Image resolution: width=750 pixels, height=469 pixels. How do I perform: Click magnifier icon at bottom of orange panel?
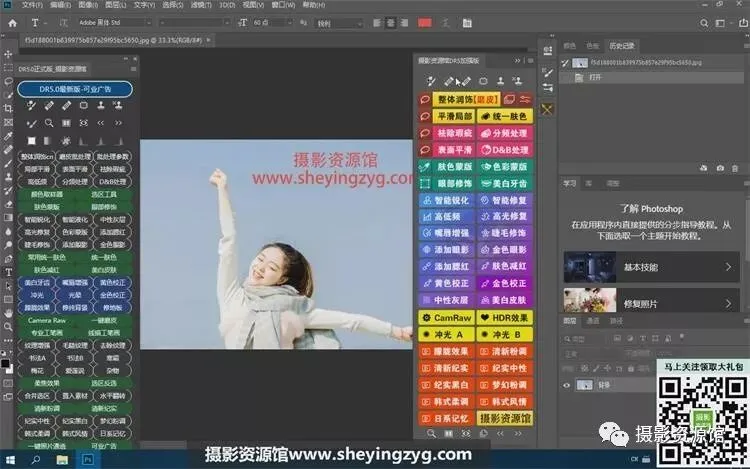coord(431,434)
